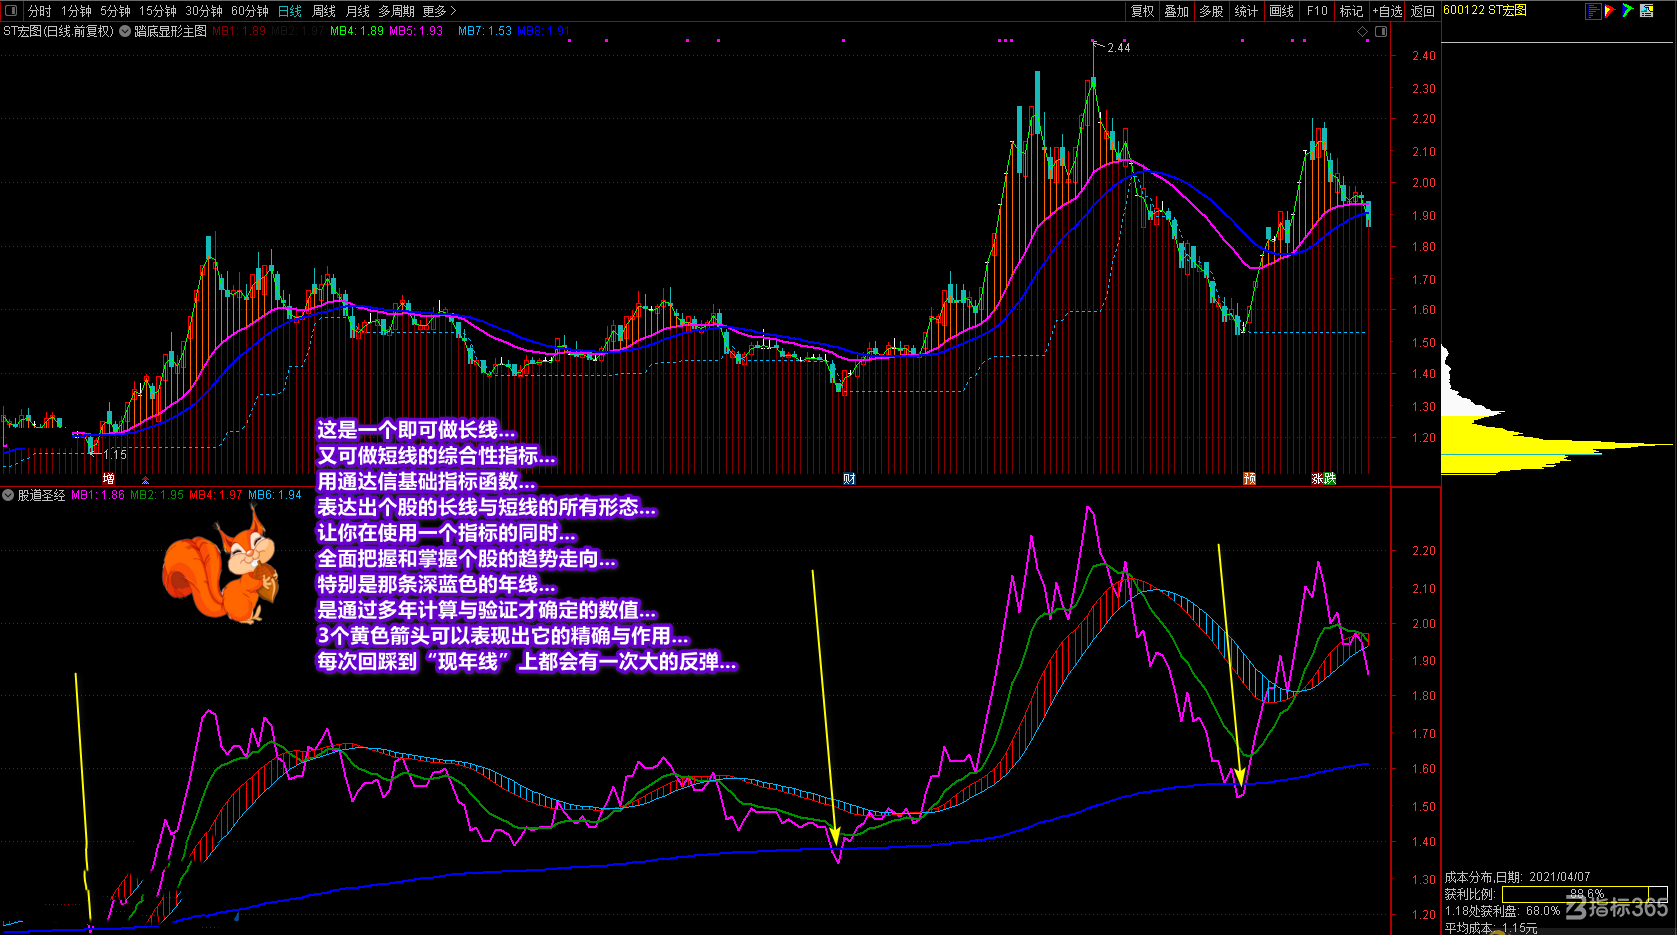The width and height of the screenshot is (1677, 935).
Task: Click the green-blue arrow icon
Action: [x=1628, y=11]
